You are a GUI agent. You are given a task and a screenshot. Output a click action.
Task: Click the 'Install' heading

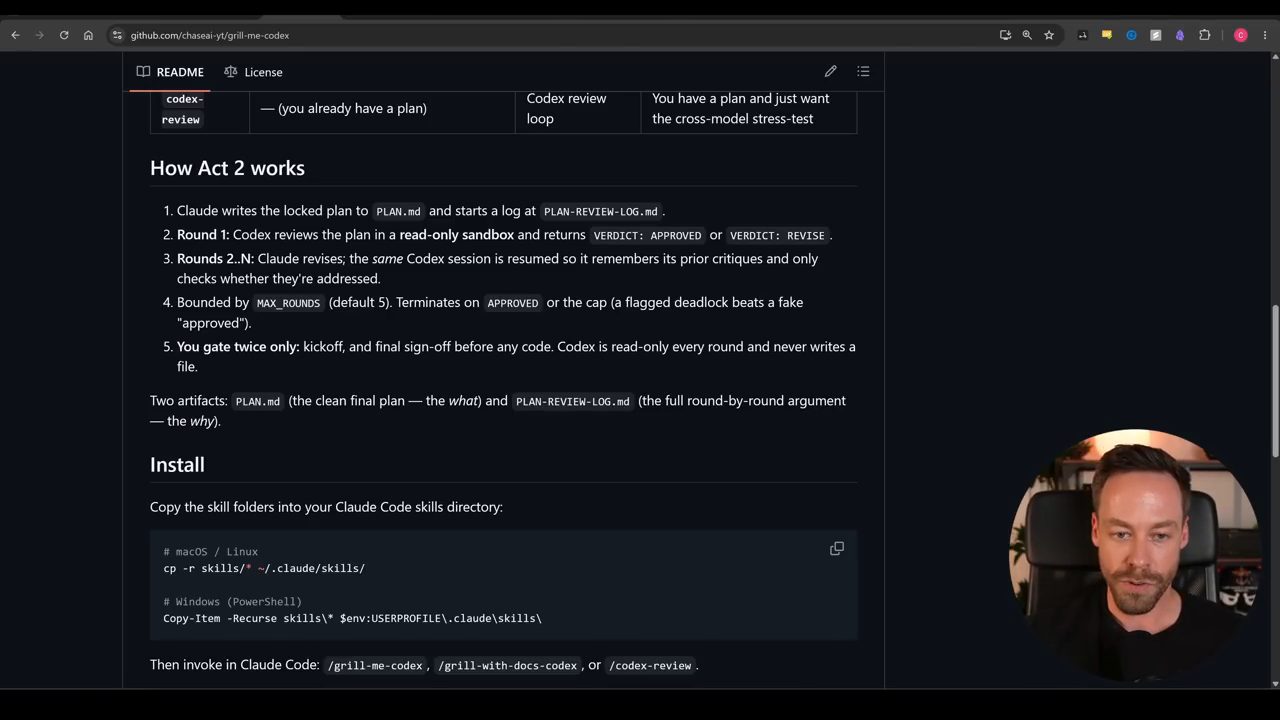[177, 465]
